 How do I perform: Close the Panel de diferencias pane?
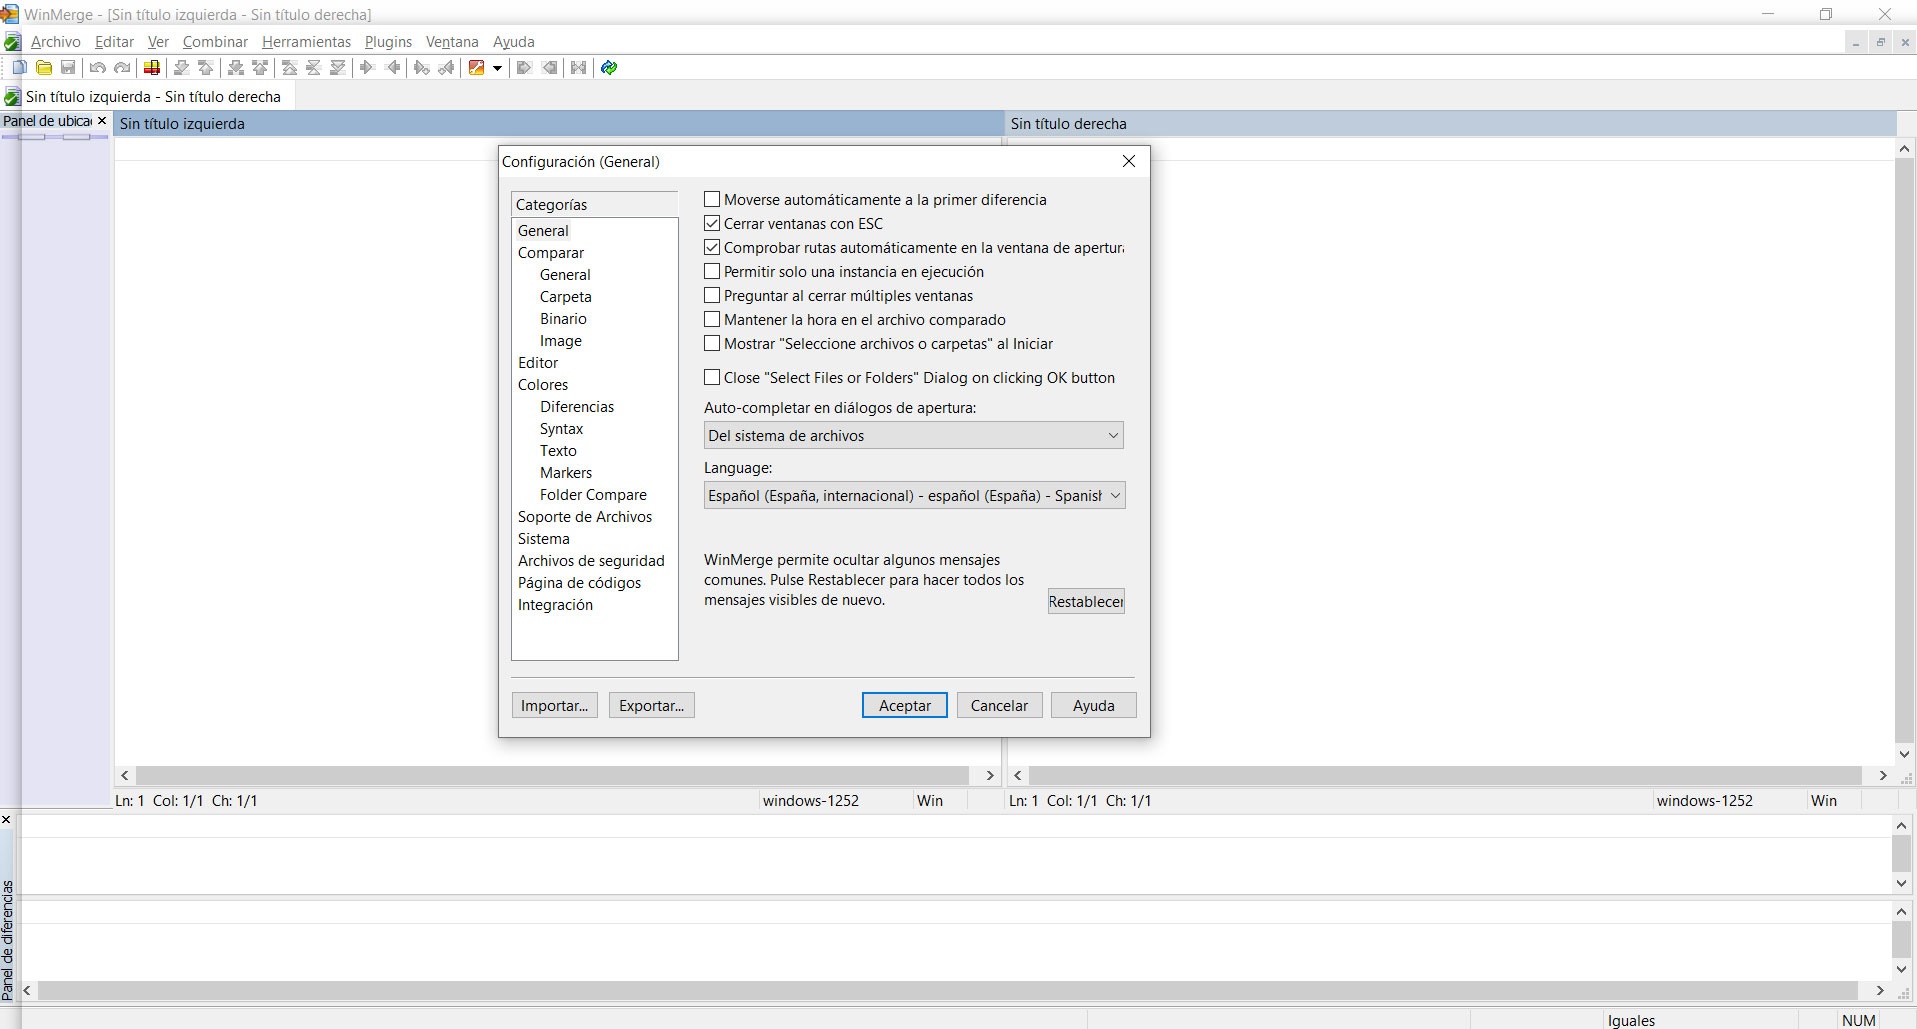click(x=6, y=820)
